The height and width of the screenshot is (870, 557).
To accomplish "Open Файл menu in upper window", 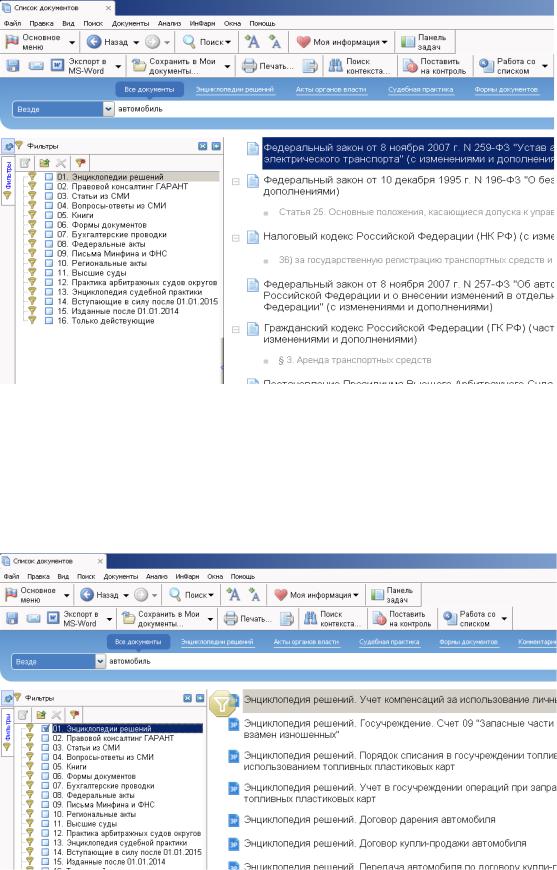I will 12,23.
